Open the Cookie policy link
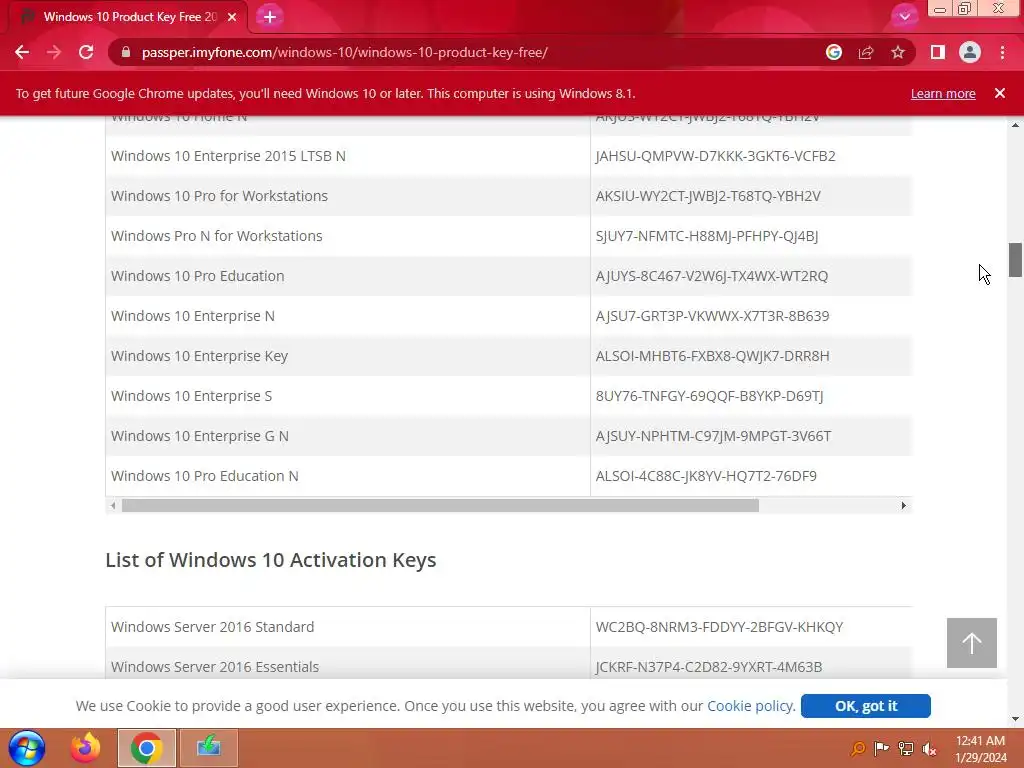The height and width of the screenshot is (768, 1024). click(750, 706)
